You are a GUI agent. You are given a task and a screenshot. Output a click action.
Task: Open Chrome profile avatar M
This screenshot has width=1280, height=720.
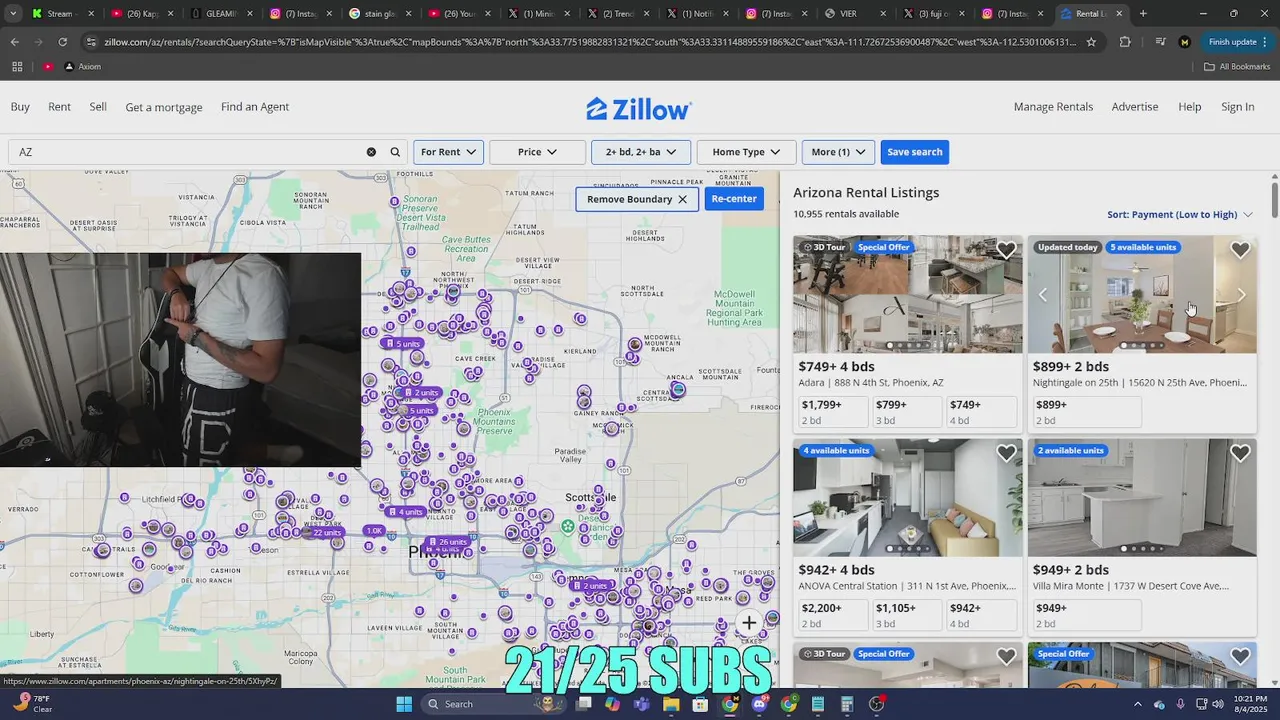point(1185,42)
